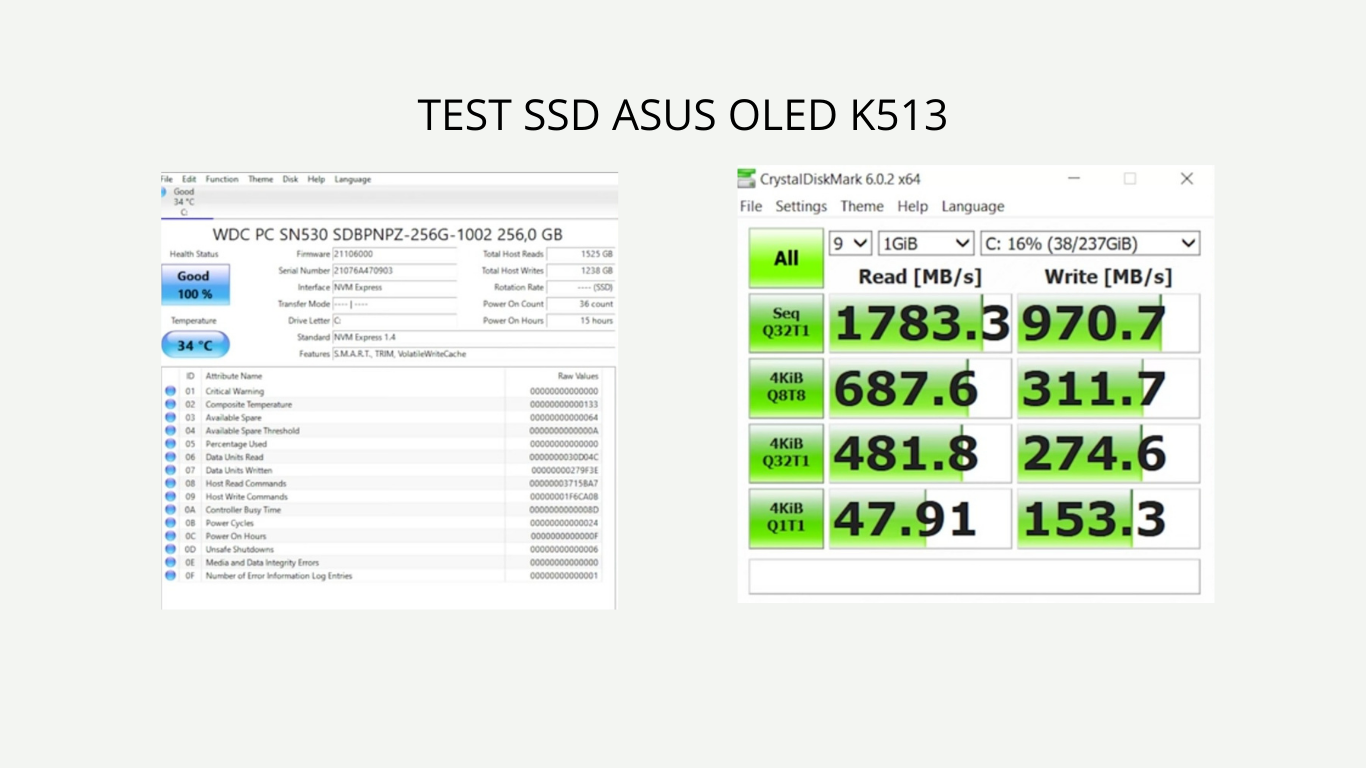Click the Firmware field 21106000
1366x768 pixels.
(394, 254)
